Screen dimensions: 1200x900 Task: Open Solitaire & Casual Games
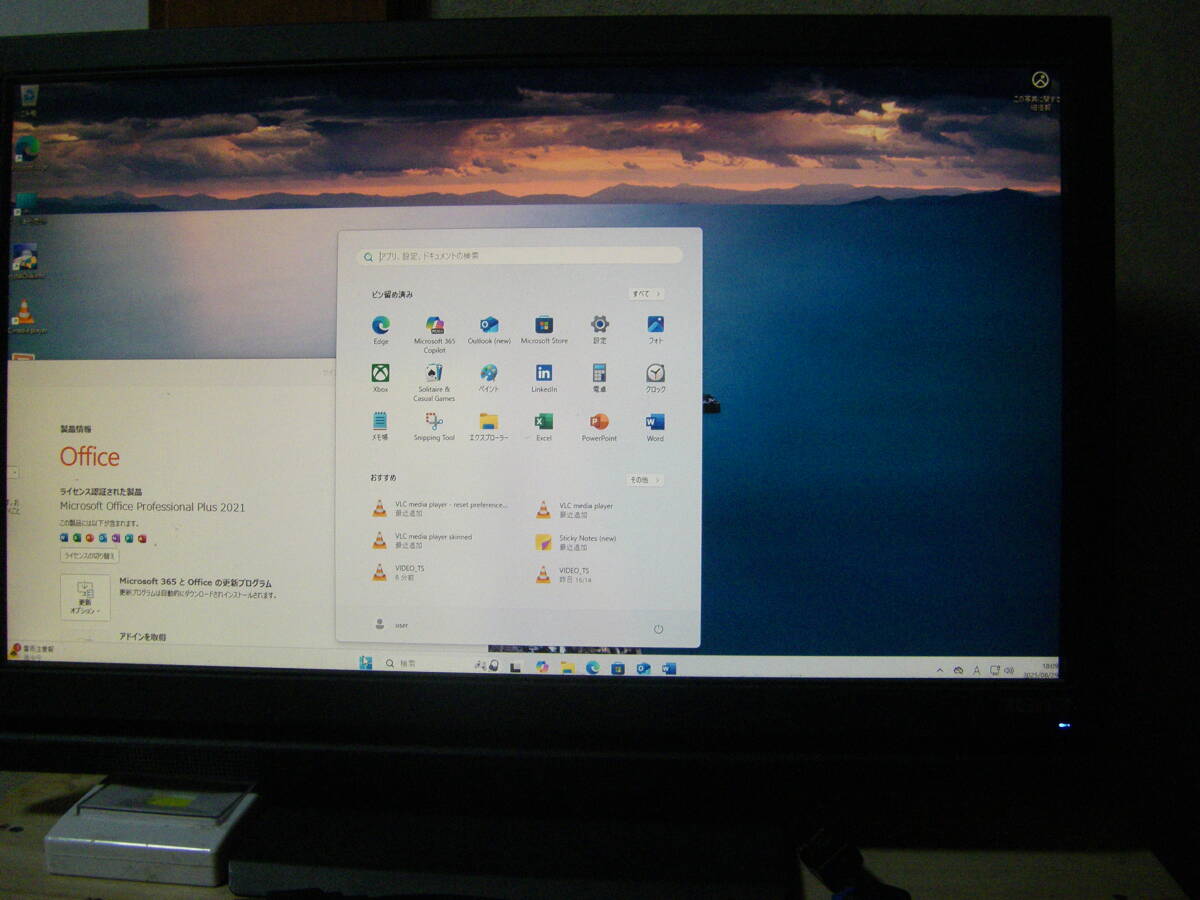(434, 382)
